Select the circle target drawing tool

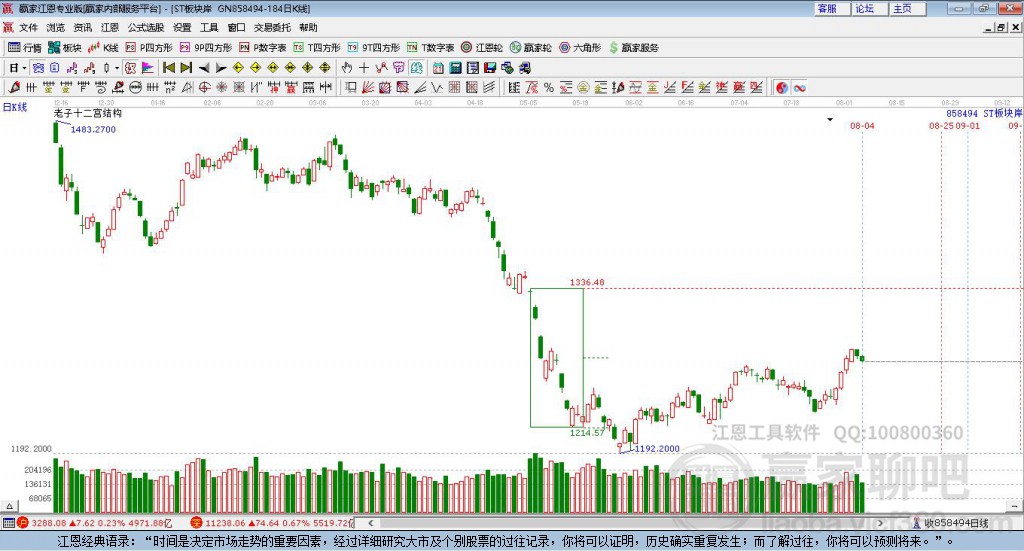pos(204,87)
